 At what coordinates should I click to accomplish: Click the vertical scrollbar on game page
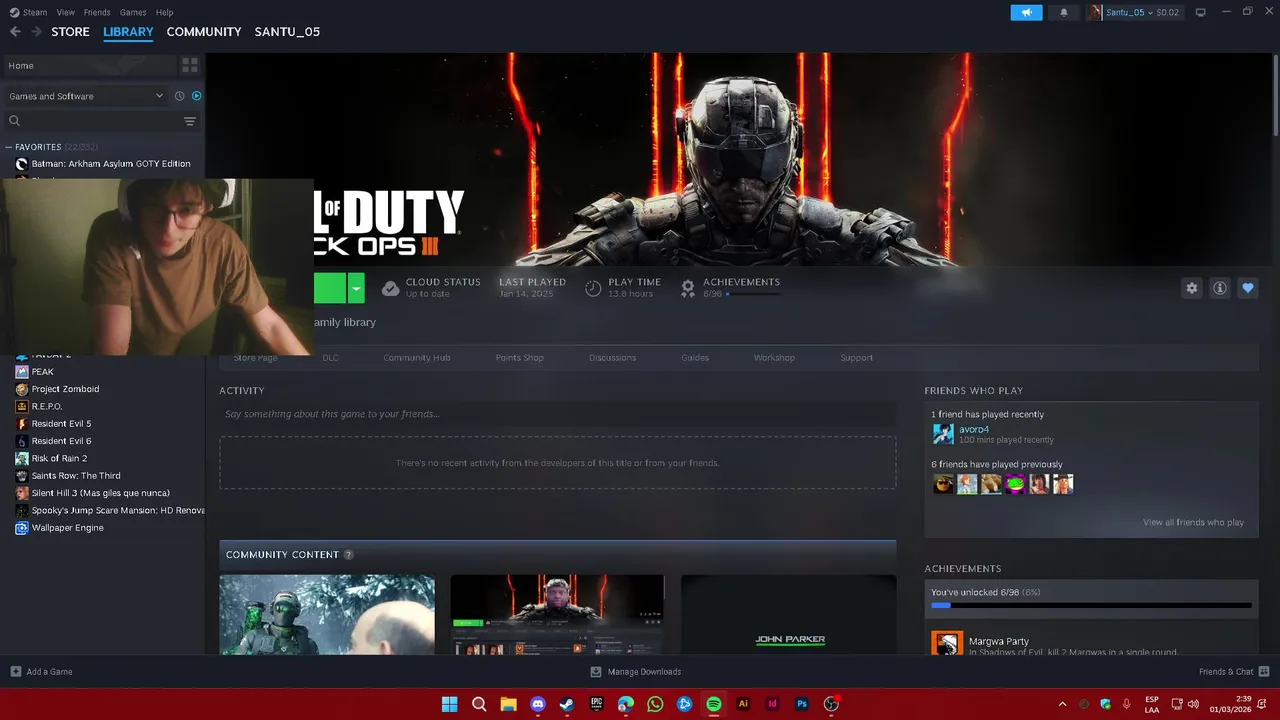1275,97
